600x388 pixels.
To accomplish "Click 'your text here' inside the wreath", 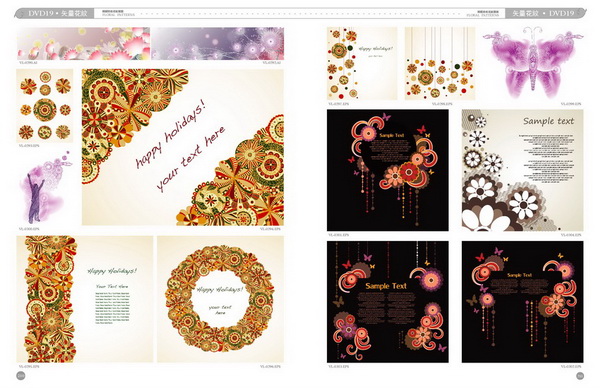I will 220,310.
